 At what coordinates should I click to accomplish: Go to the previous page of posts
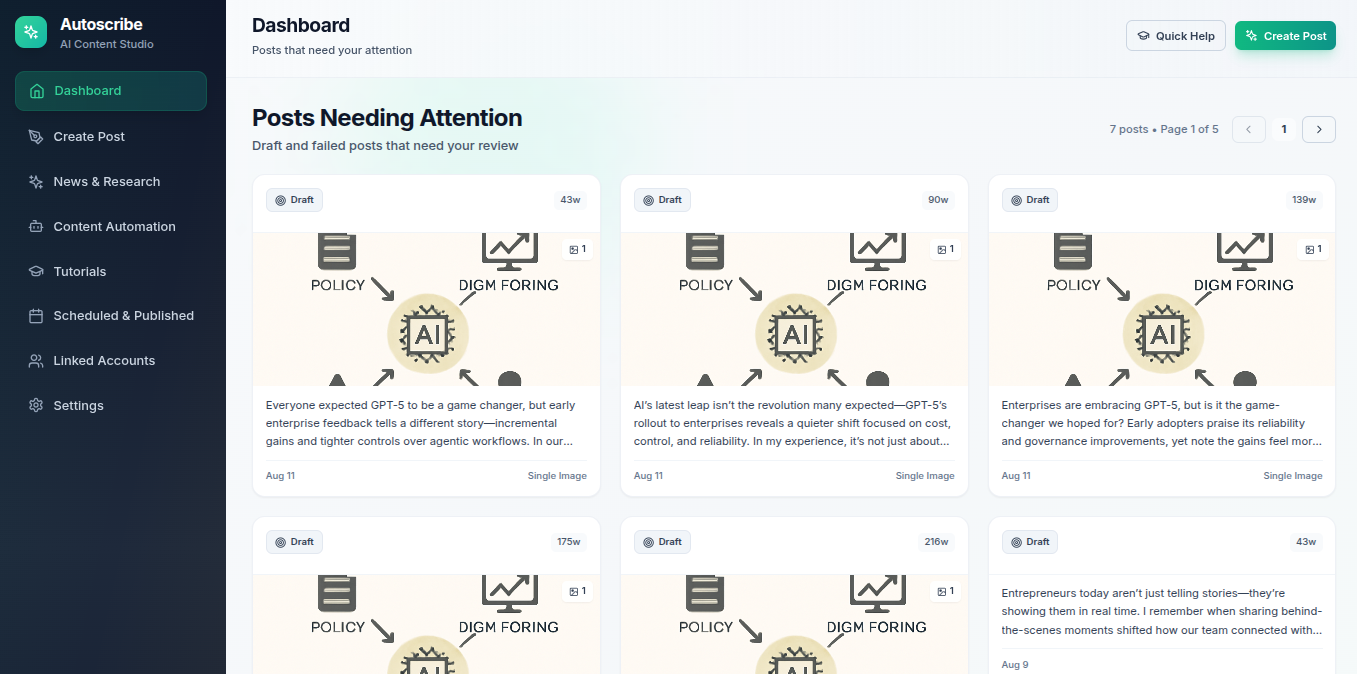[x=1248, y=129]
